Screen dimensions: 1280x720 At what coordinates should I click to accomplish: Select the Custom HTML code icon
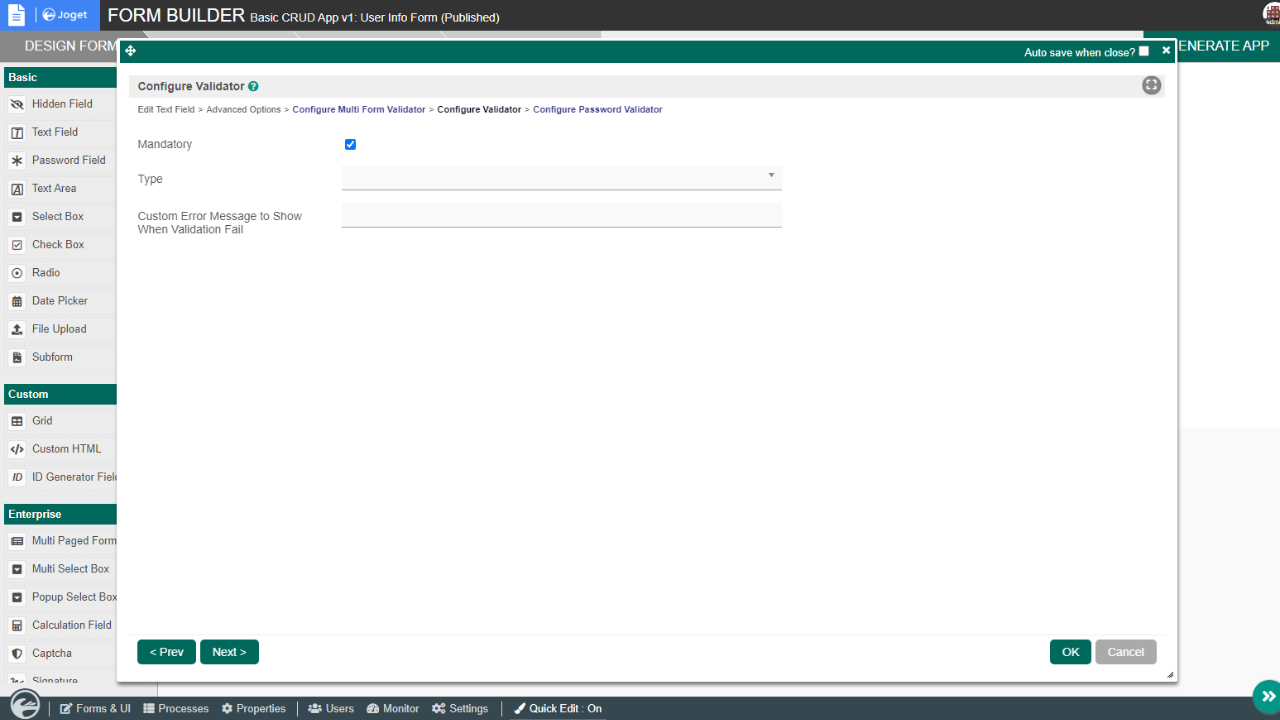coord(17,449)
